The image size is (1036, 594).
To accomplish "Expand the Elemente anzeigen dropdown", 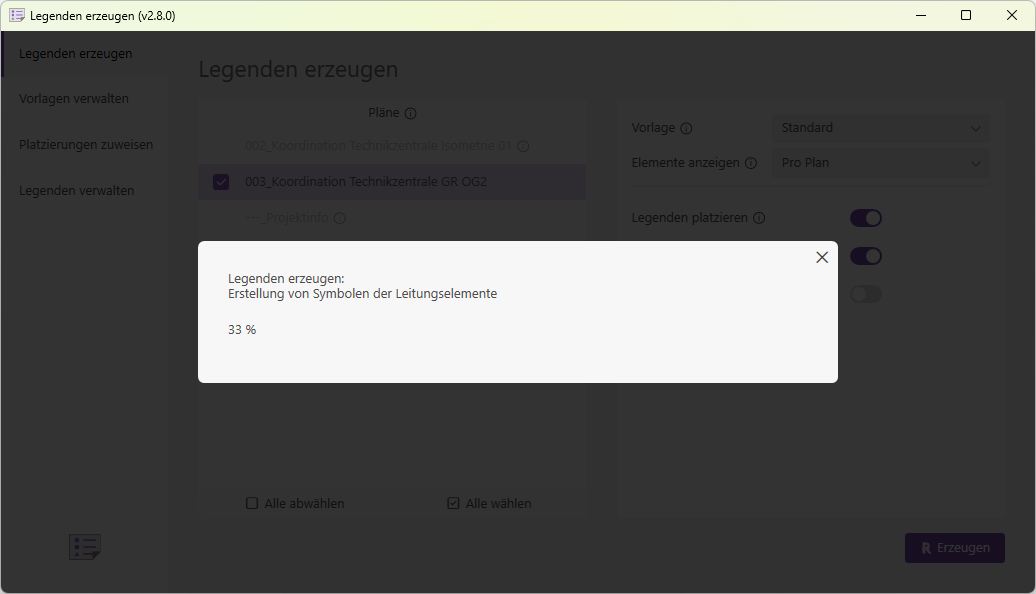I will coord(881,163).
